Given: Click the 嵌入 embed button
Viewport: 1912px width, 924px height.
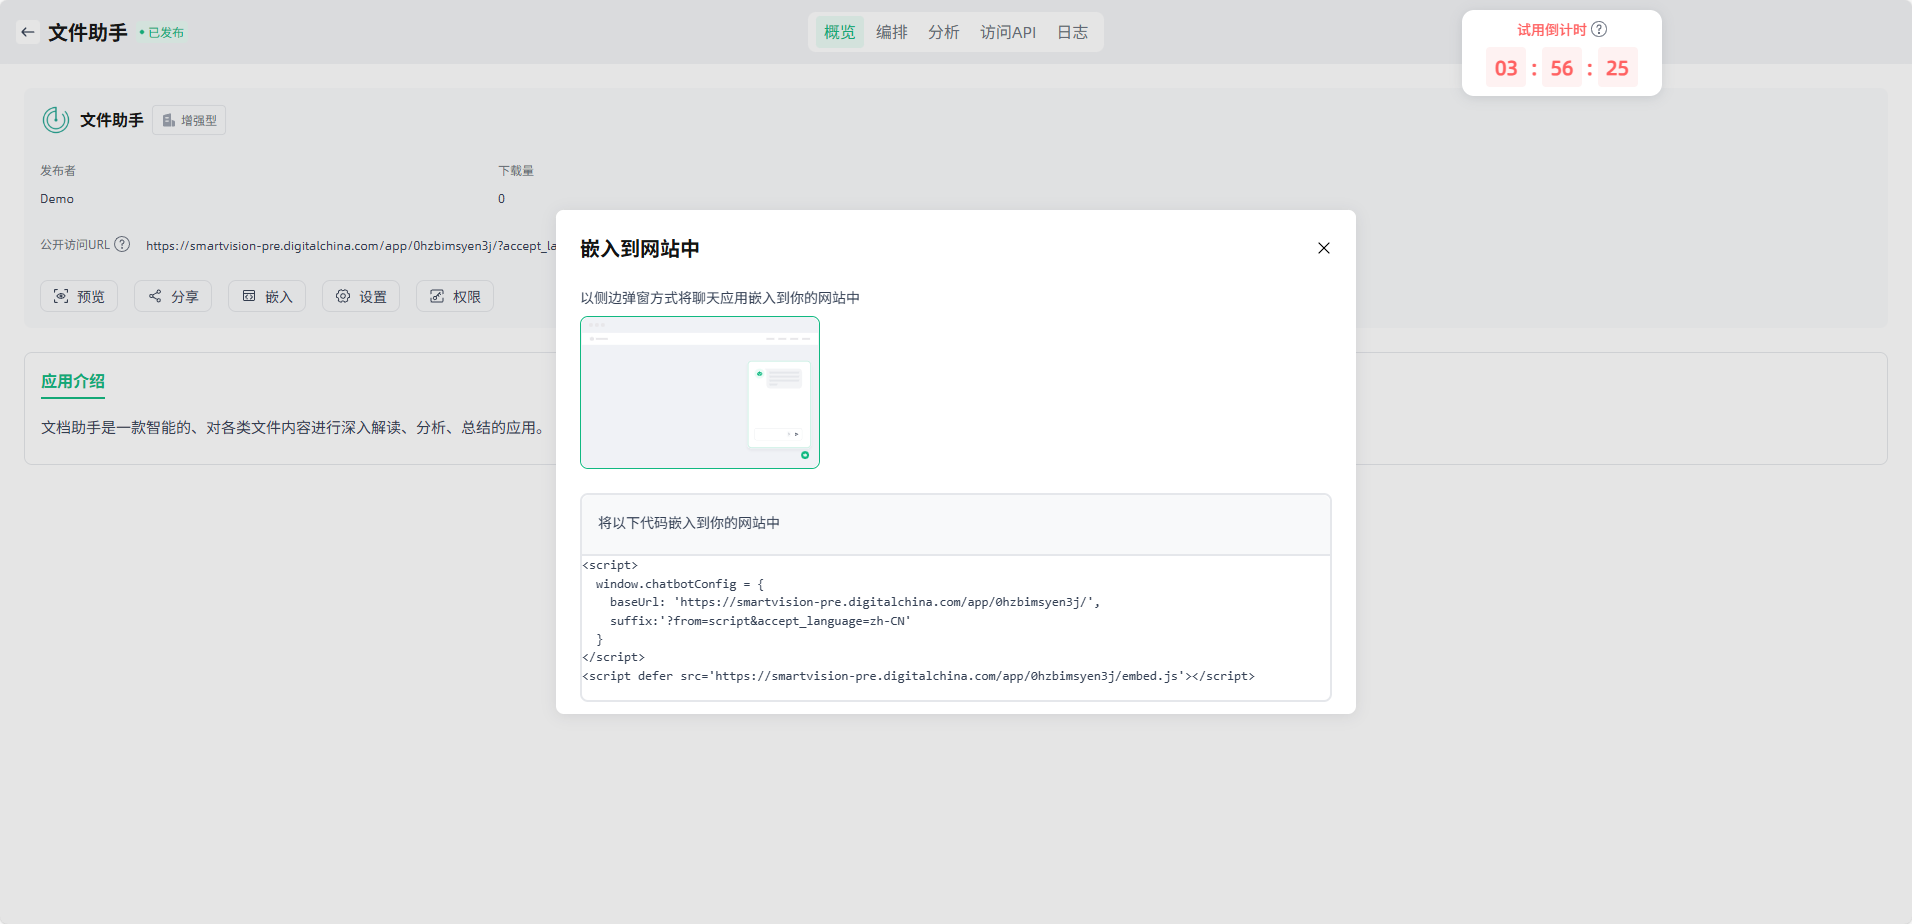Looking at the screenshot, I should (x=267, y=296).
